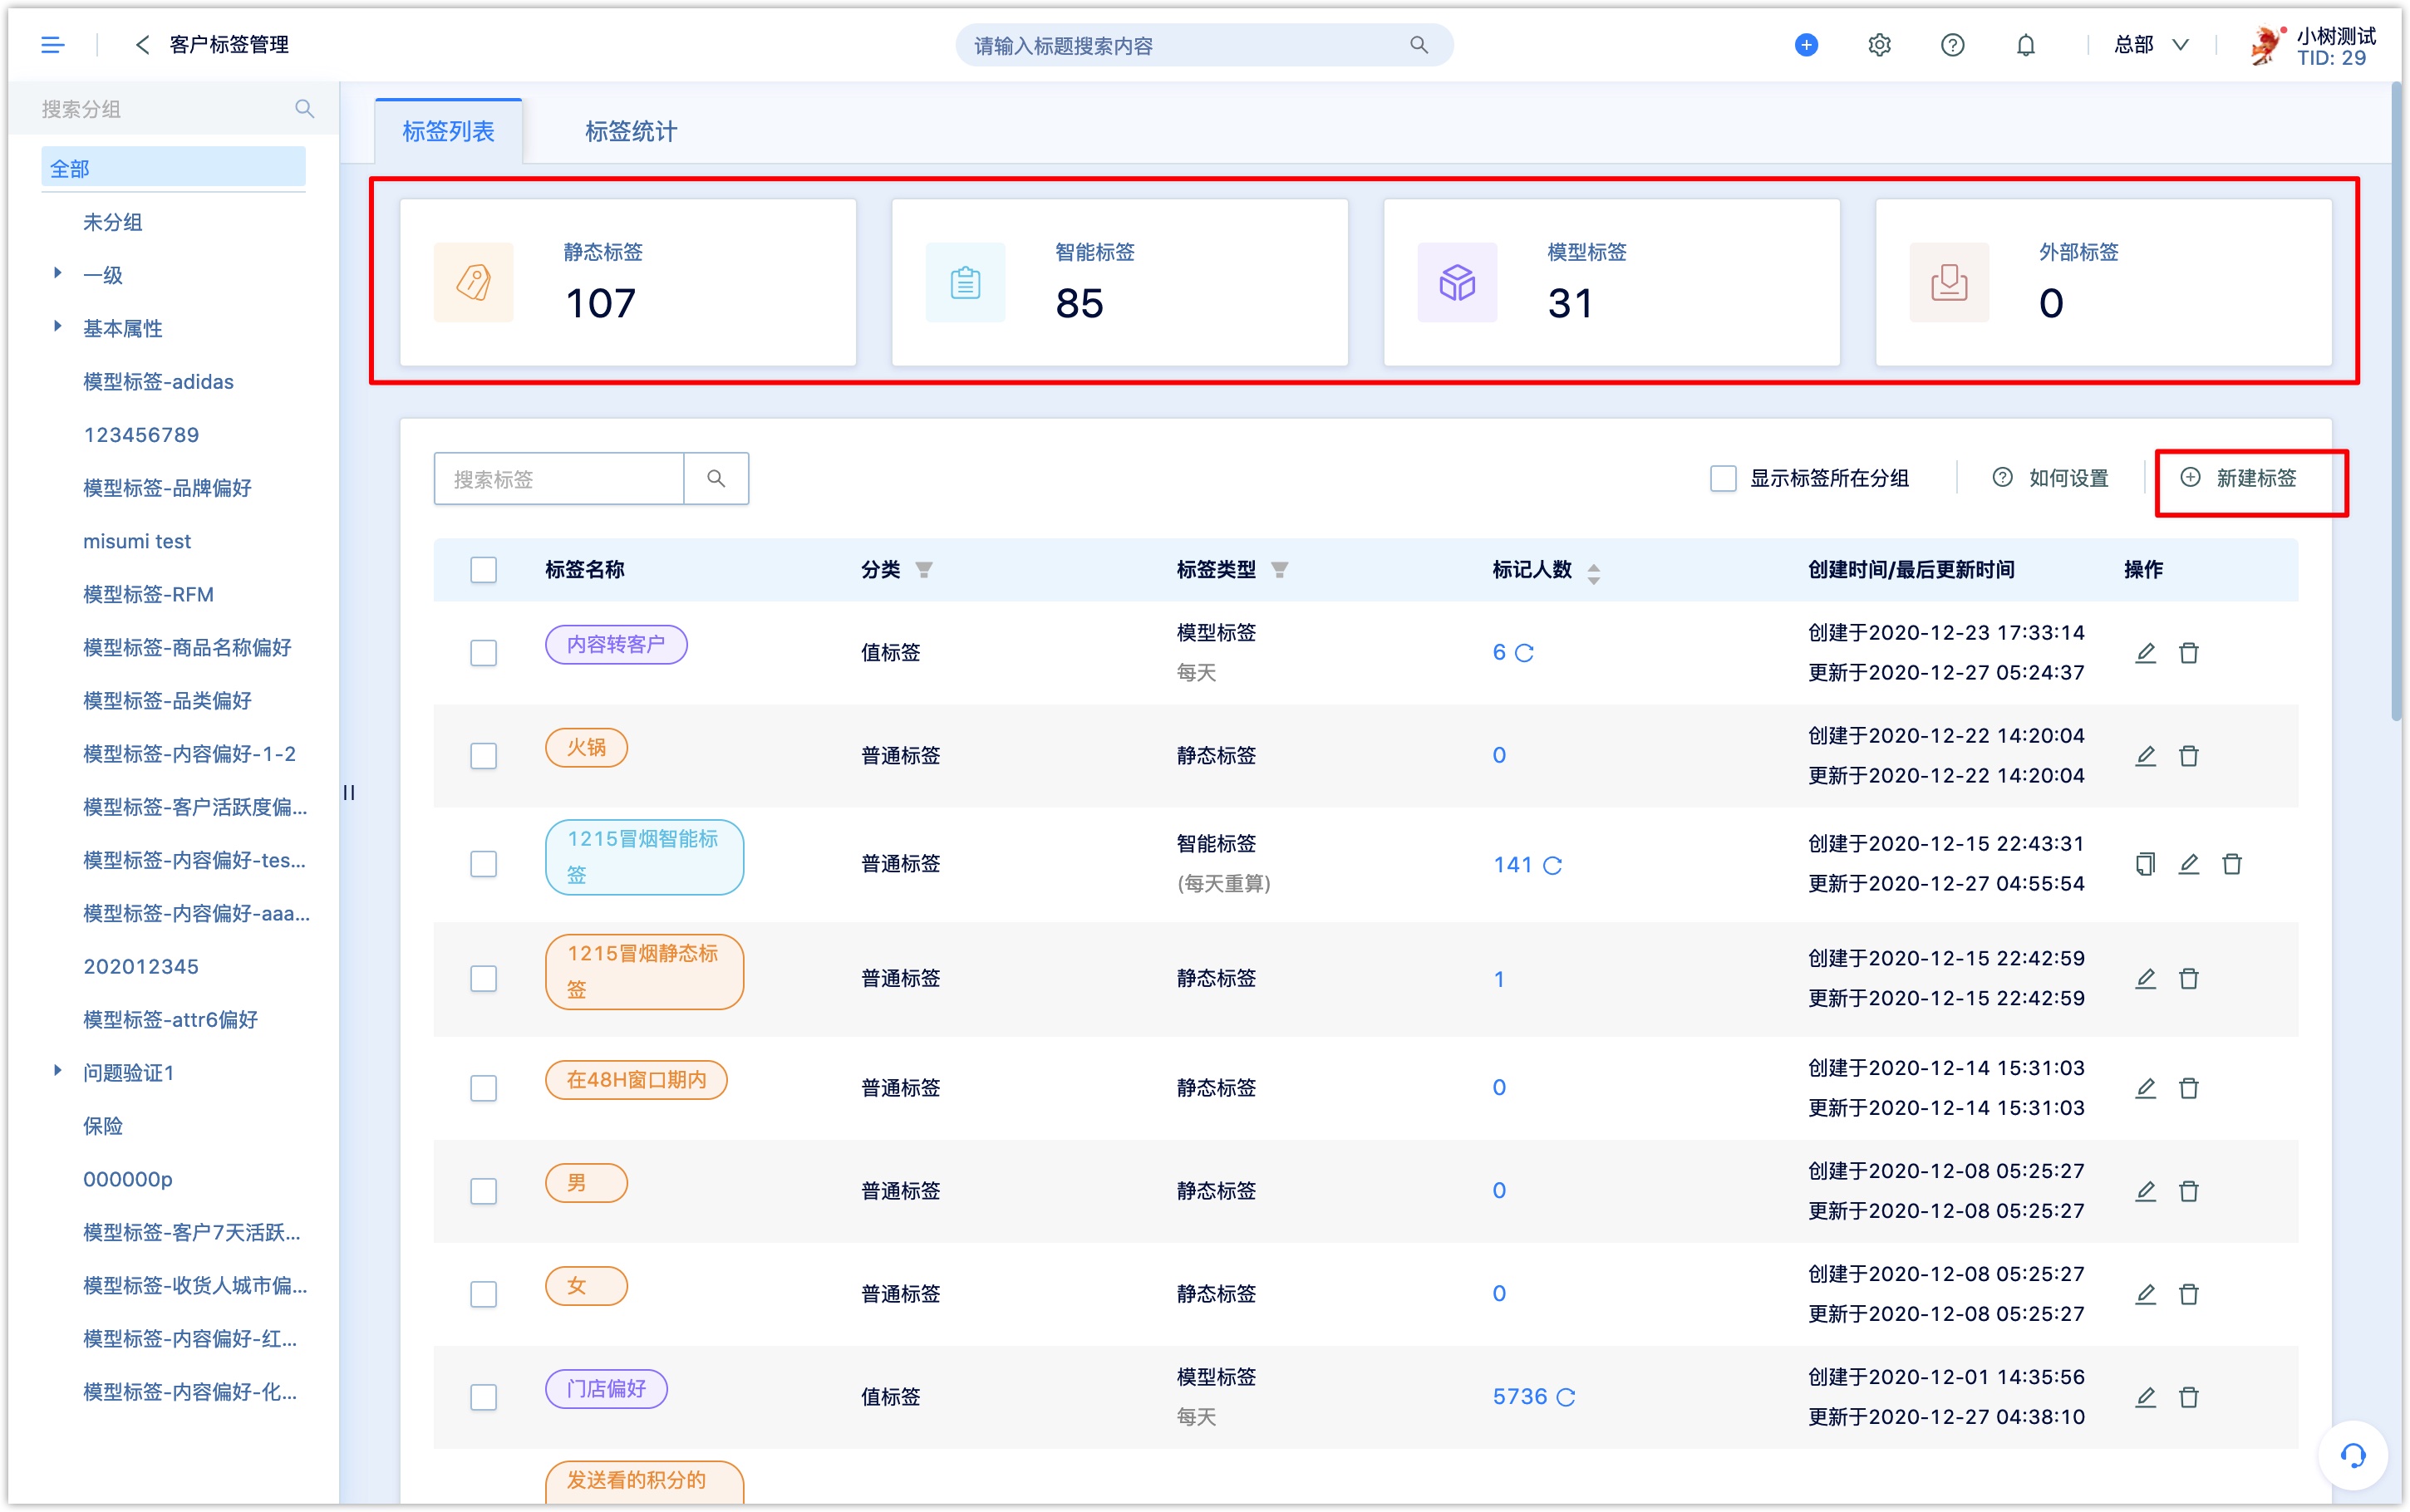Click the search icon in 搜索分组 field
This screenshot has height=1512, width=2410.
tap(304, 109)
